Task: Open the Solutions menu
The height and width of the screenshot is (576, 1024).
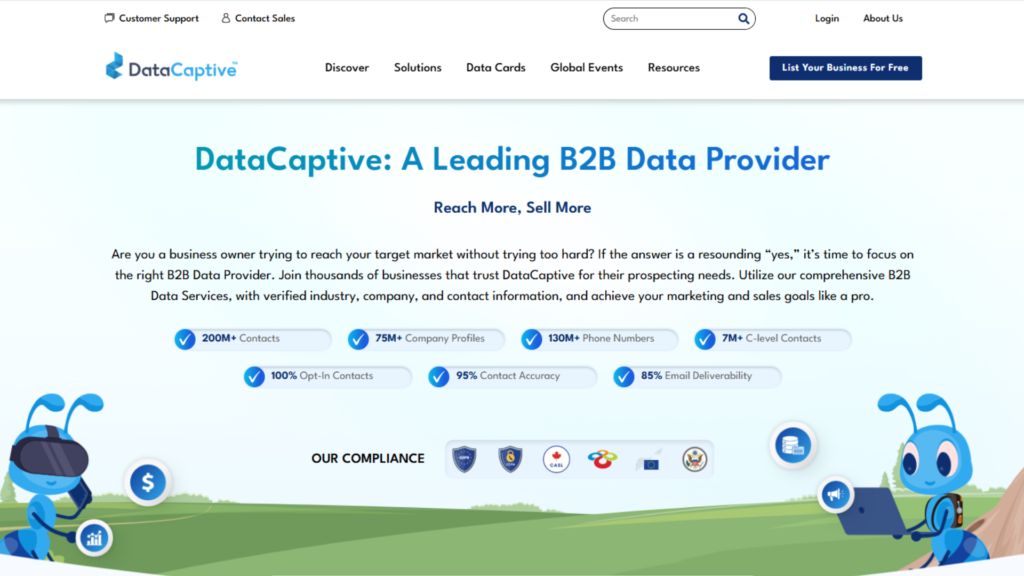Action: point(417,68)
